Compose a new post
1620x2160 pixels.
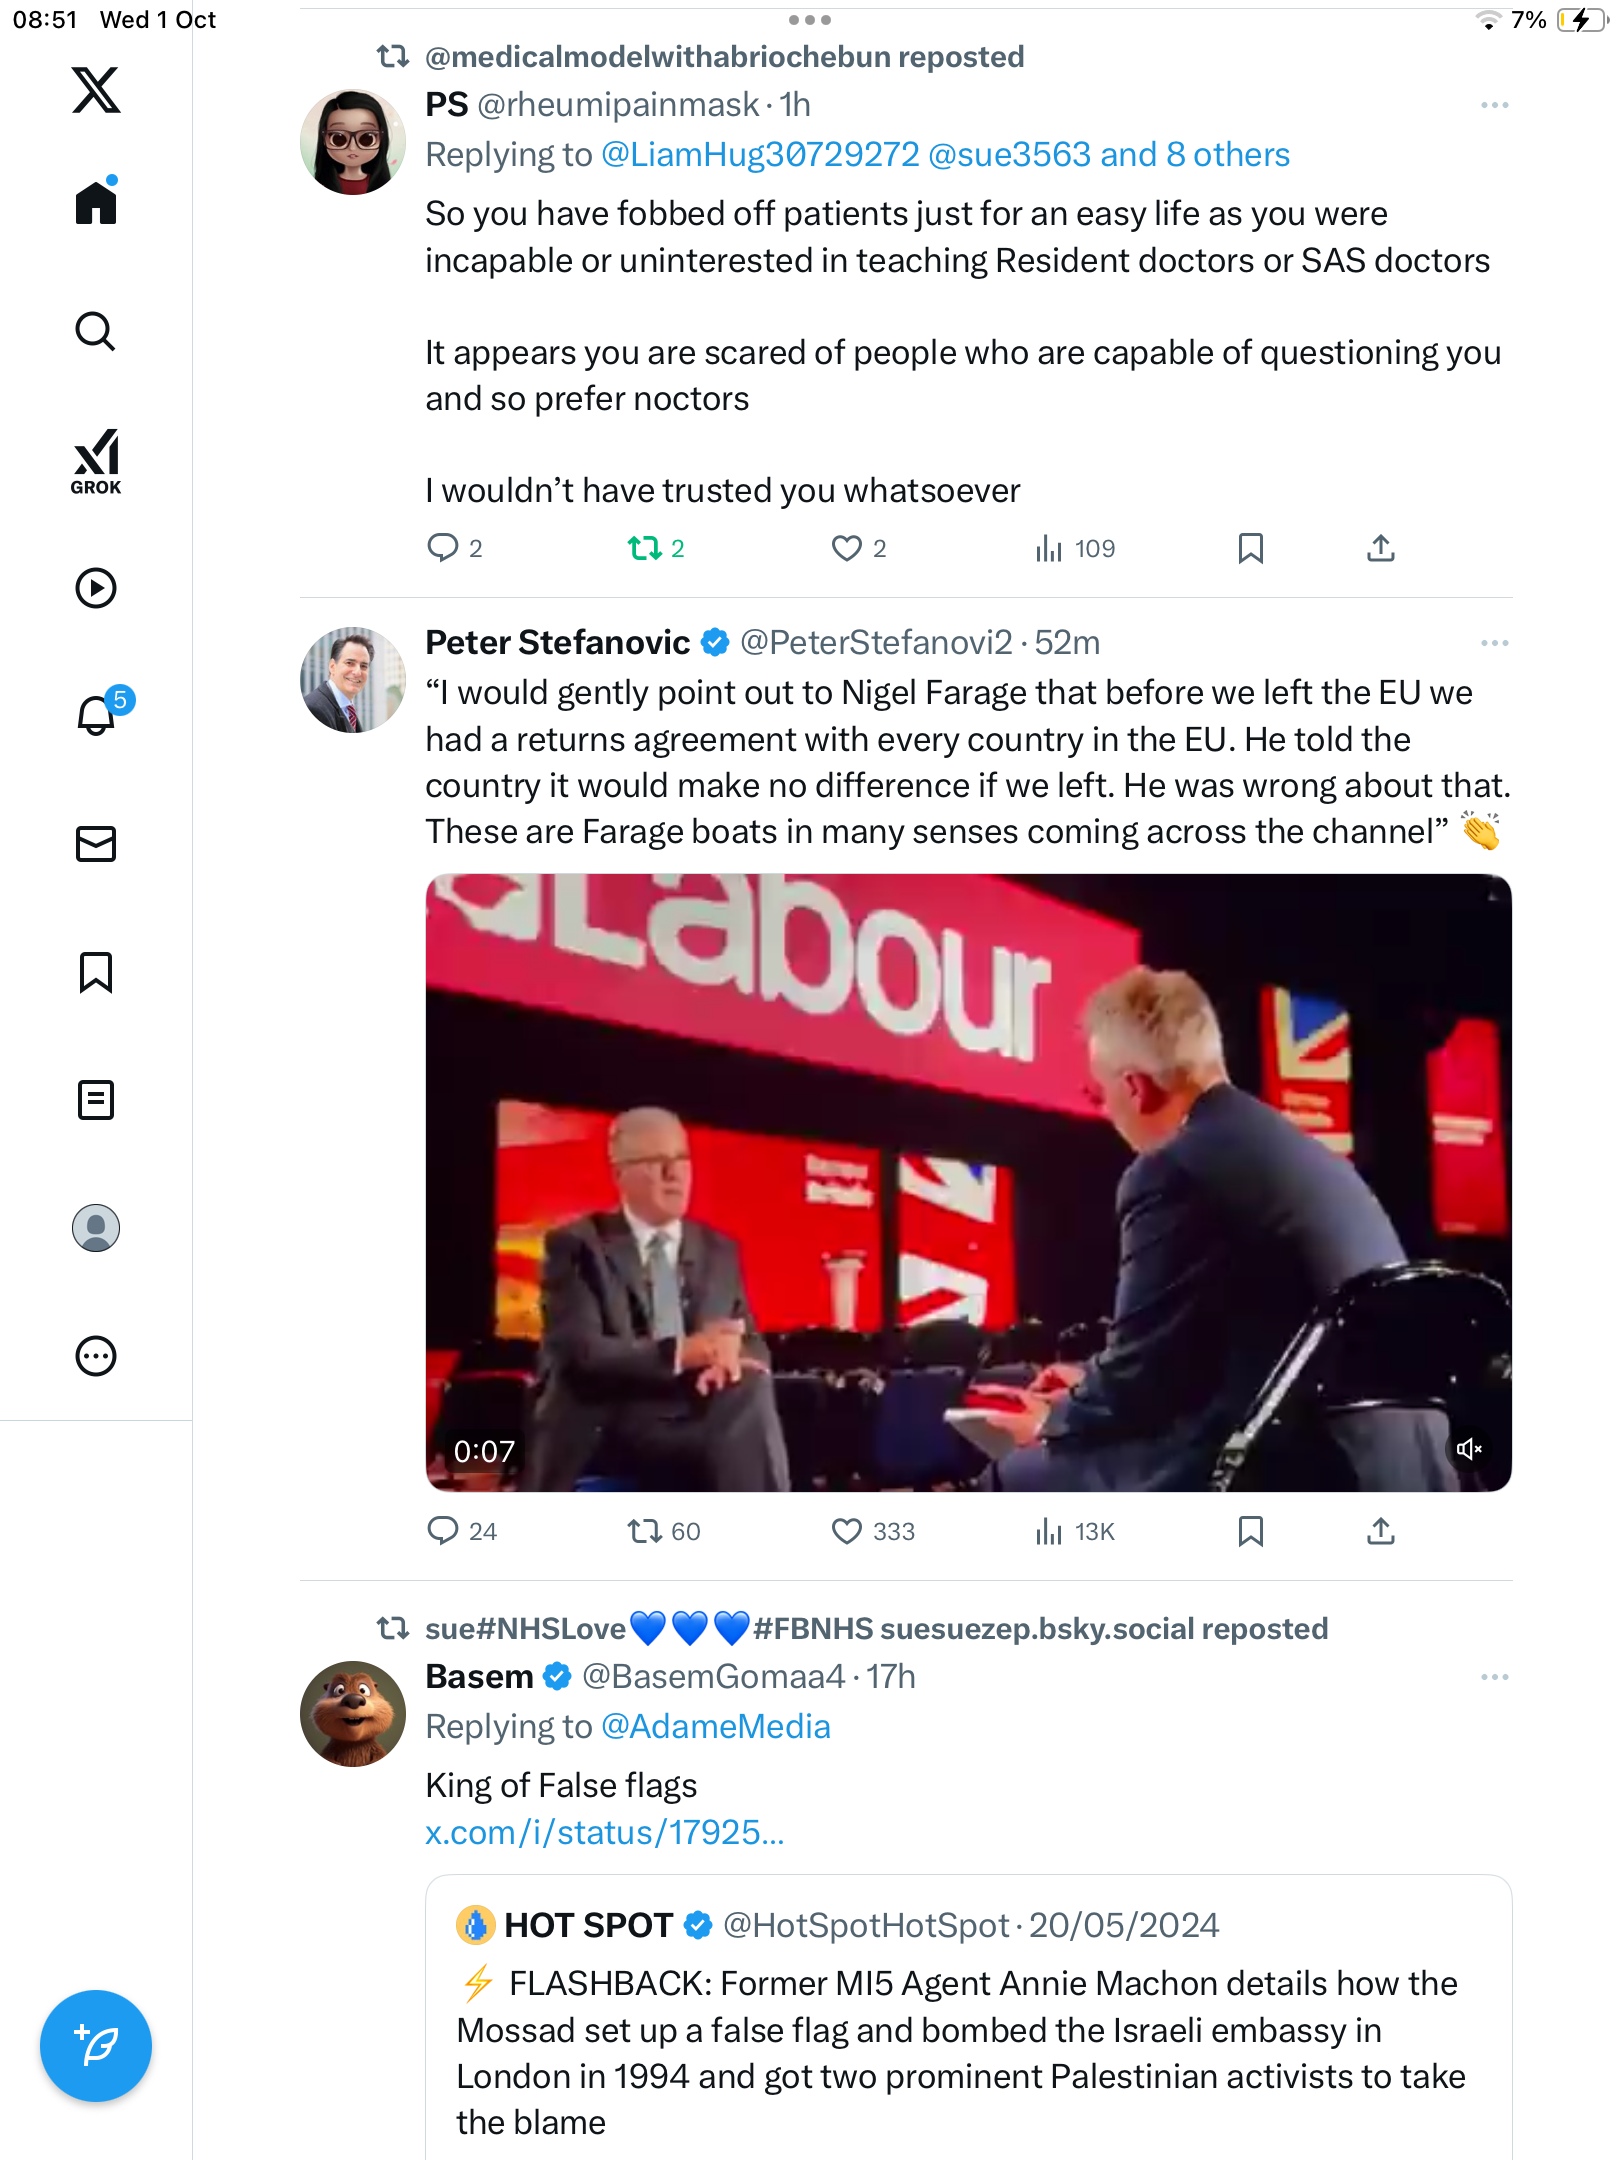[96, 2046]
